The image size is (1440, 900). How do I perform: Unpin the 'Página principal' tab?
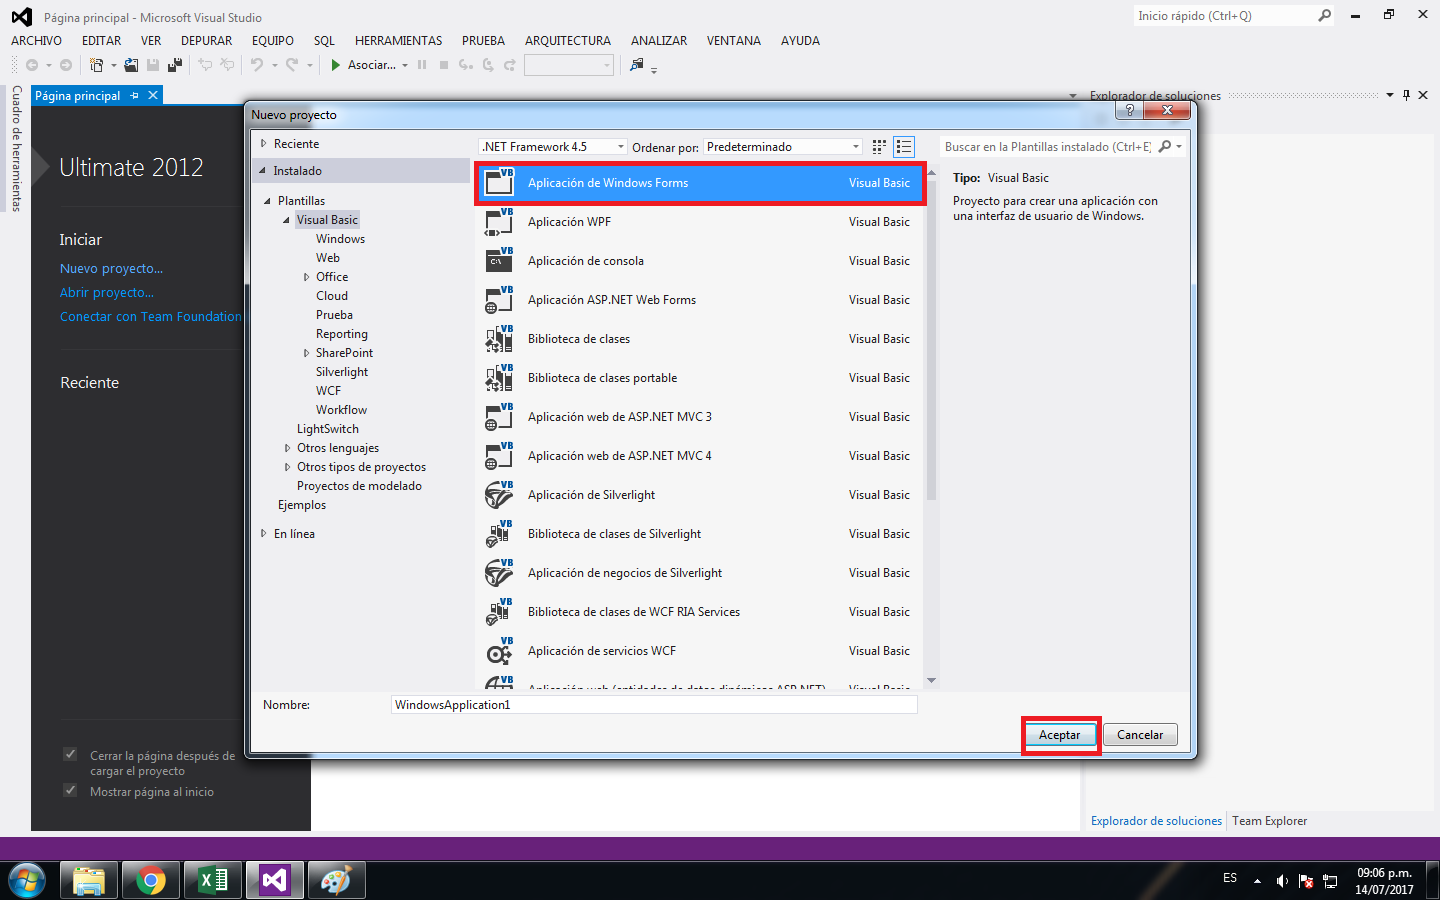pyautogui.click(x=134, y=95)
